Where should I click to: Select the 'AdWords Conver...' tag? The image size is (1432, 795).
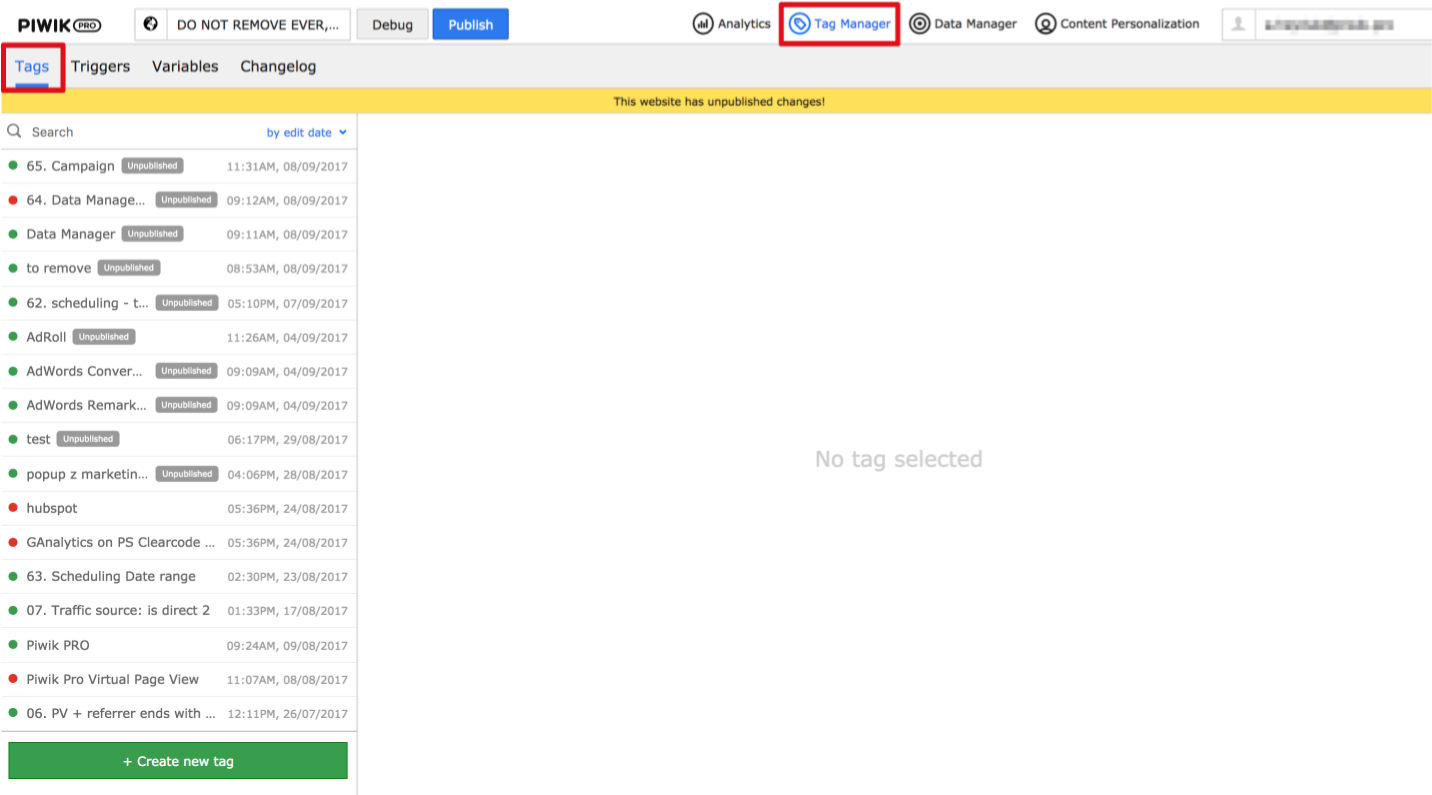pos(179,371)
